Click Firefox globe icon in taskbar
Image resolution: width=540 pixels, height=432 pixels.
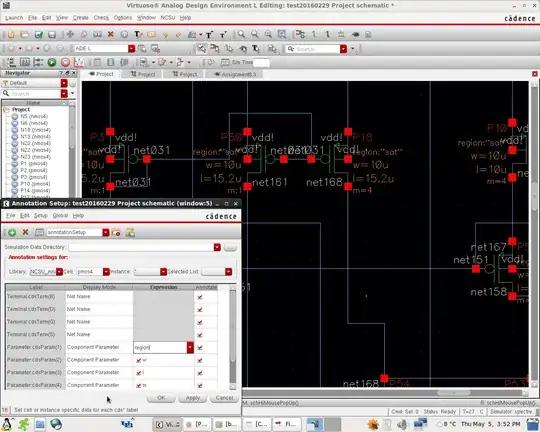point(56,424)
